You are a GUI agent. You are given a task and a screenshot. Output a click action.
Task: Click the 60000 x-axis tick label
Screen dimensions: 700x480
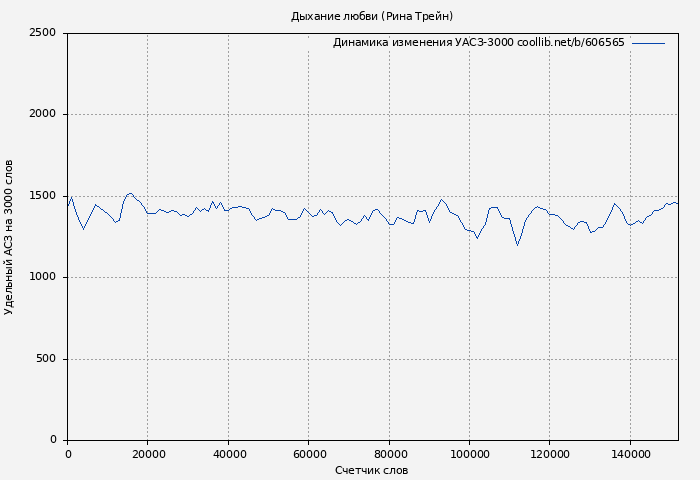(308, 453)
